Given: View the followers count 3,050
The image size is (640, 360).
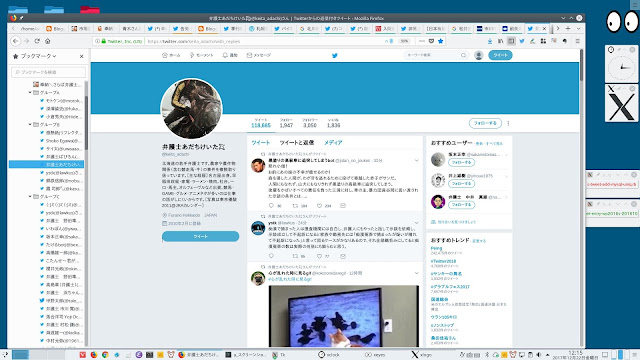Looking at the screenshot, I should (x=310, y=123).
